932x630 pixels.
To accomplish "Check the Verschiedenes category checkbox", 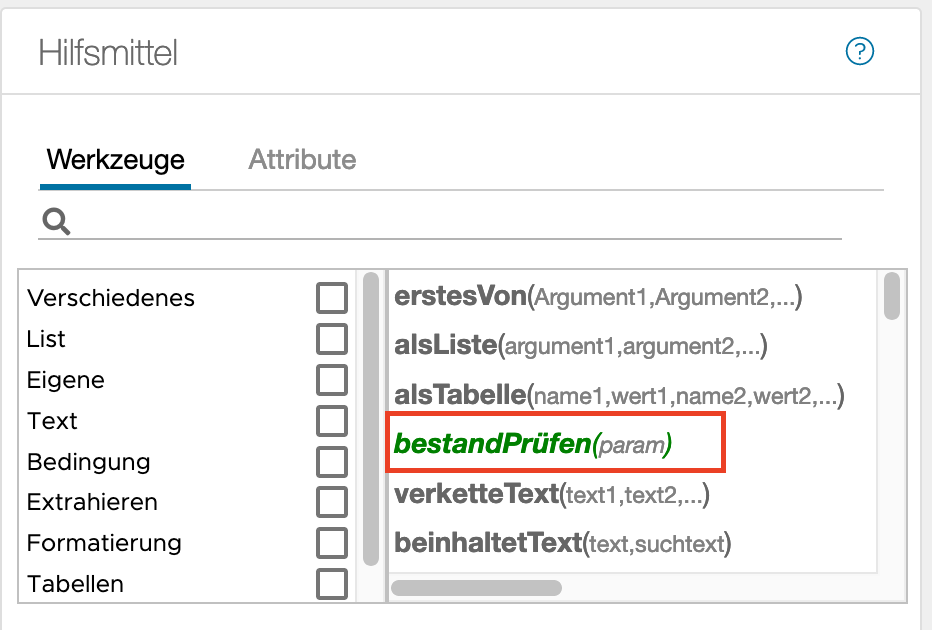I will (332, 298).
